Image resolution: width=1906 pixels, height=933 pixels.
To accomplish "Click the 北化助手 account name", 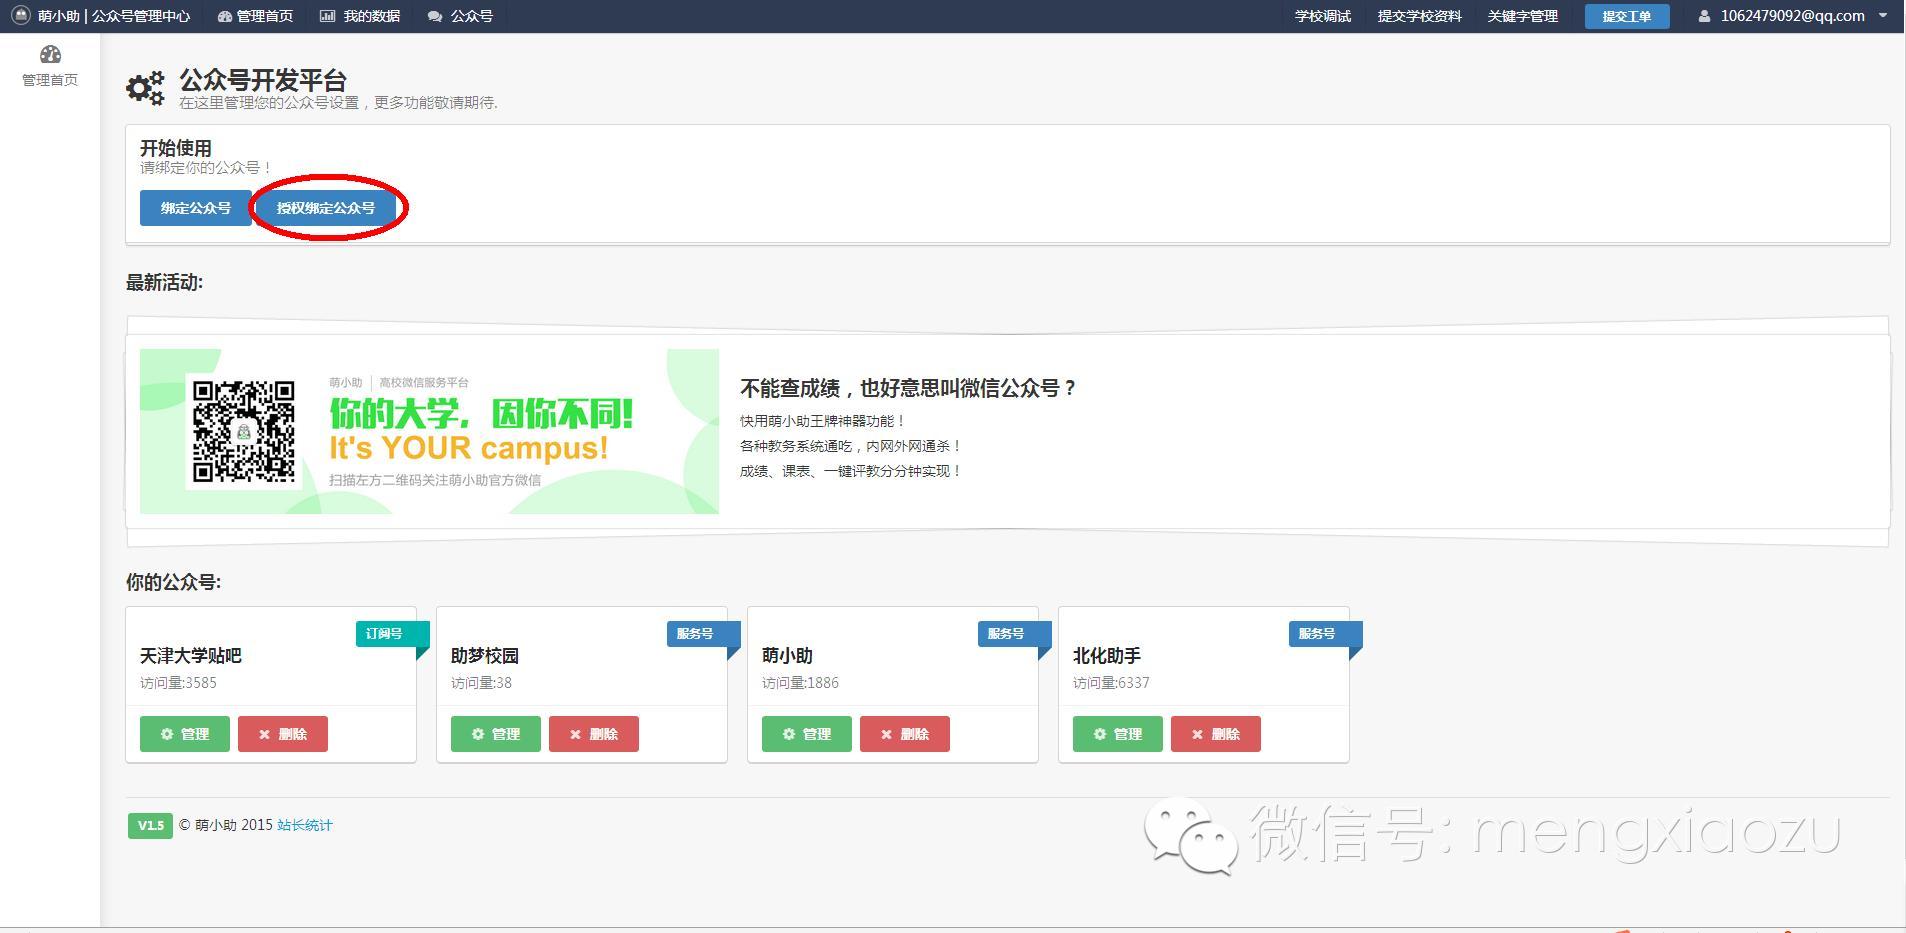I will (x=1107, y=656).
